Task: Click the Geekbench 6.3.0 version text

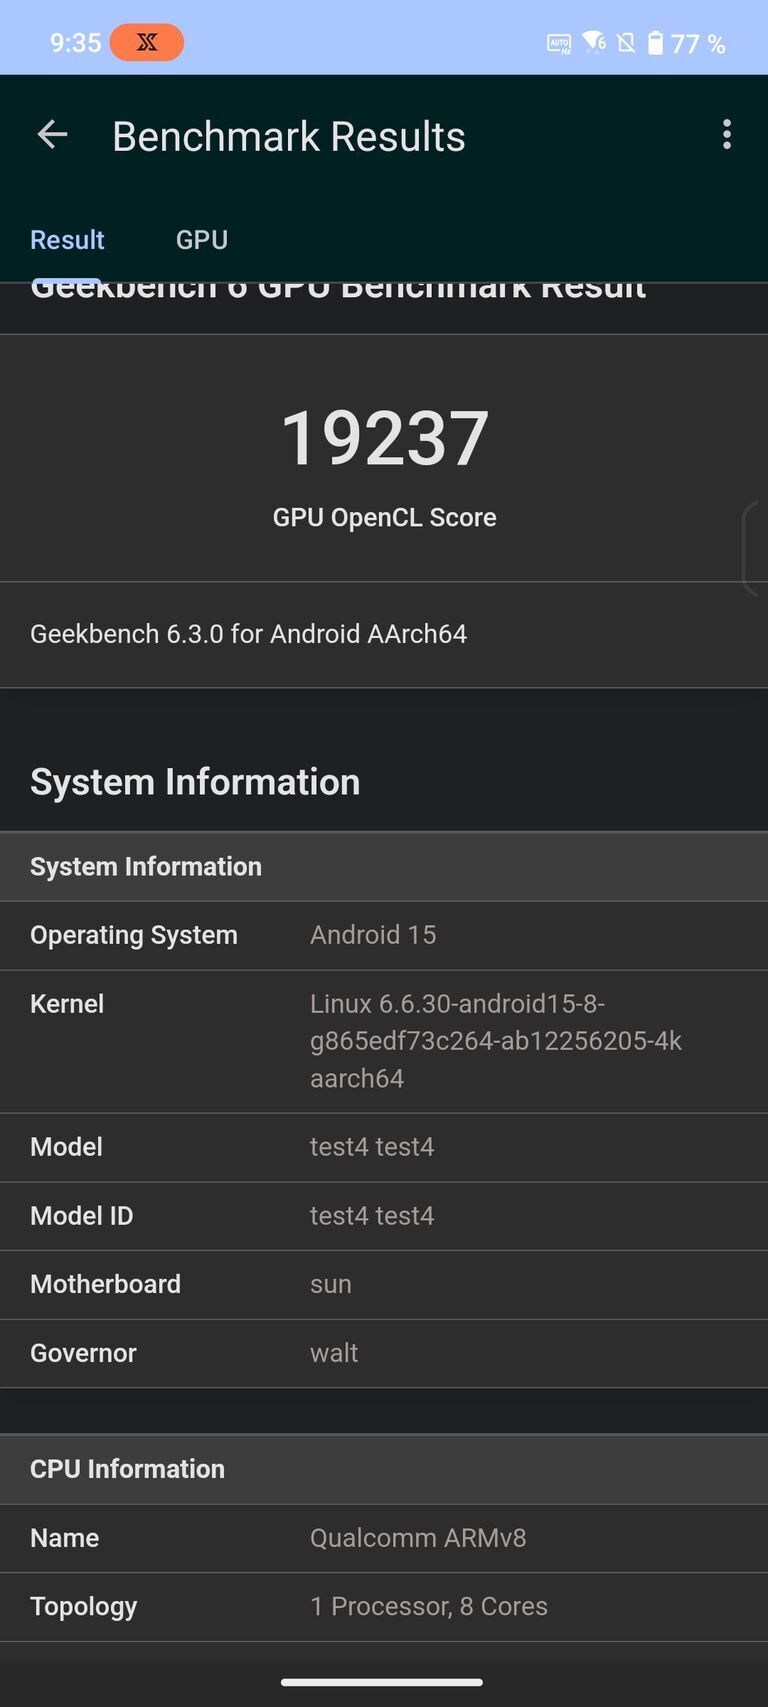Action: 248,634
